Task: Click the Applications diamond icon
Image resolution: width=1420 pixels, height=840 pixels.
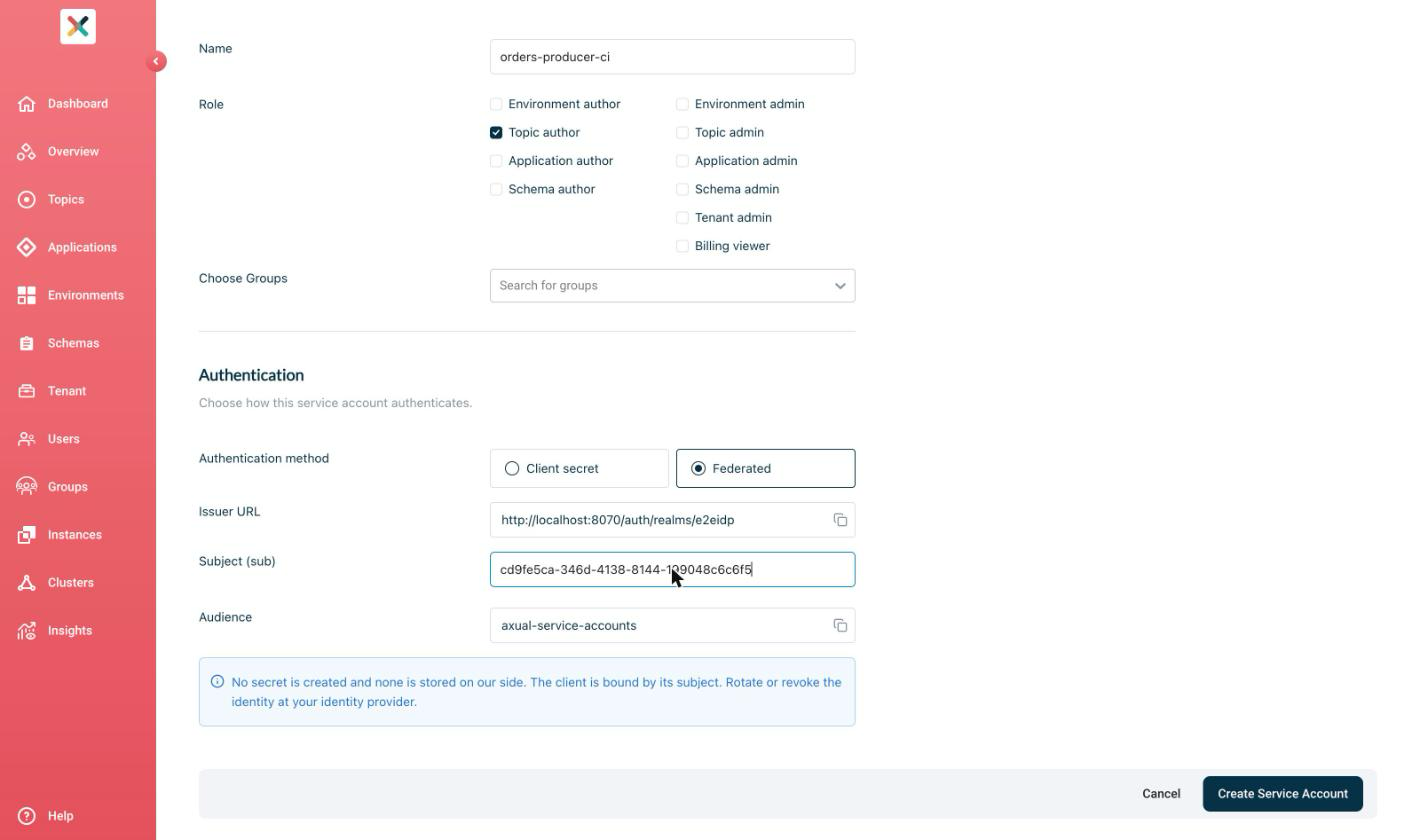Action: [x=27, y=248]
